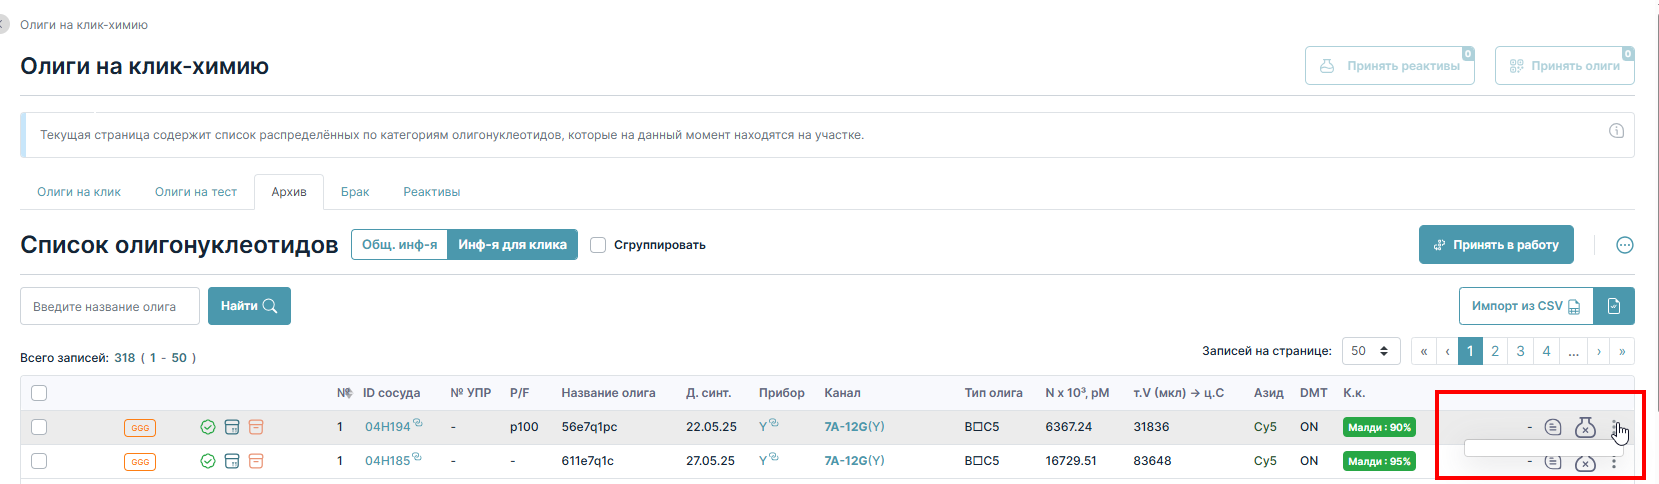Image resolution: width=1659 pixels, height=484 pixels.
Task: Check the Сгруппировать checkbox
Action: (598, 245)
